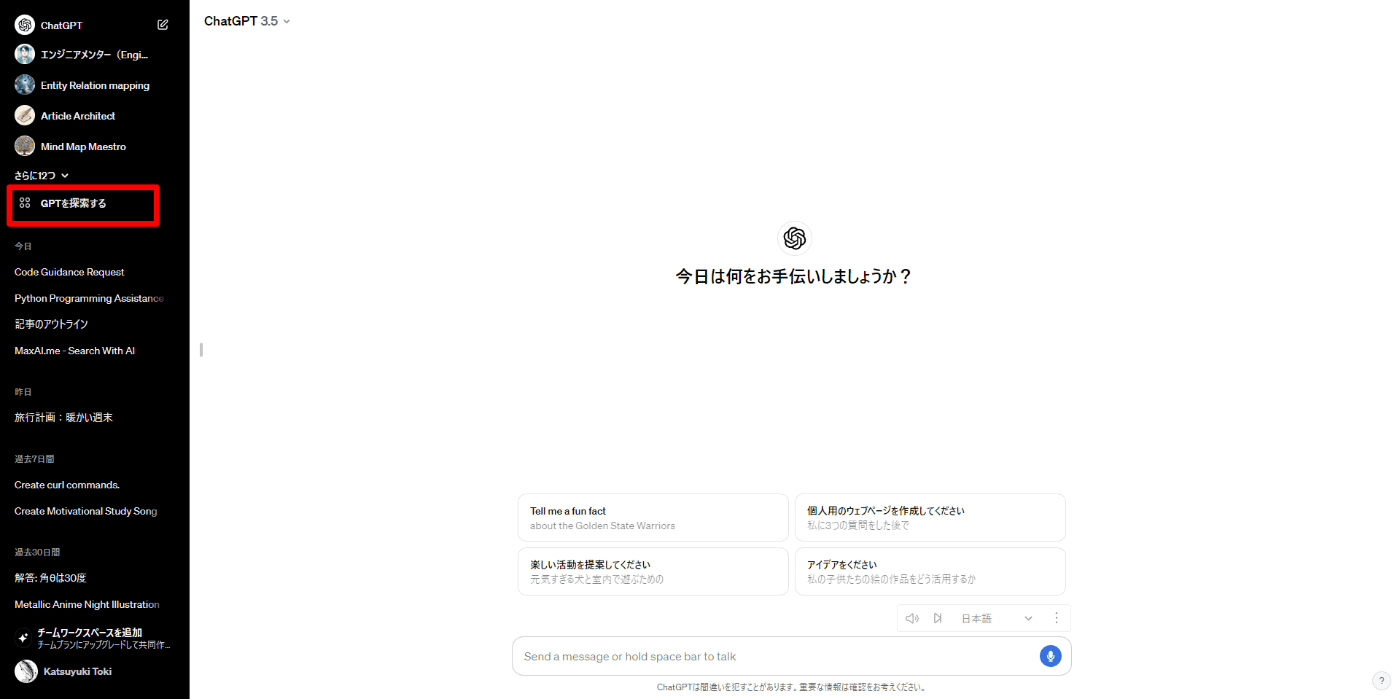Image resolution: width=1400 pixels, height=699 pixels.
Task: Click the Article Architect name
Action: [x=78, y=116]
